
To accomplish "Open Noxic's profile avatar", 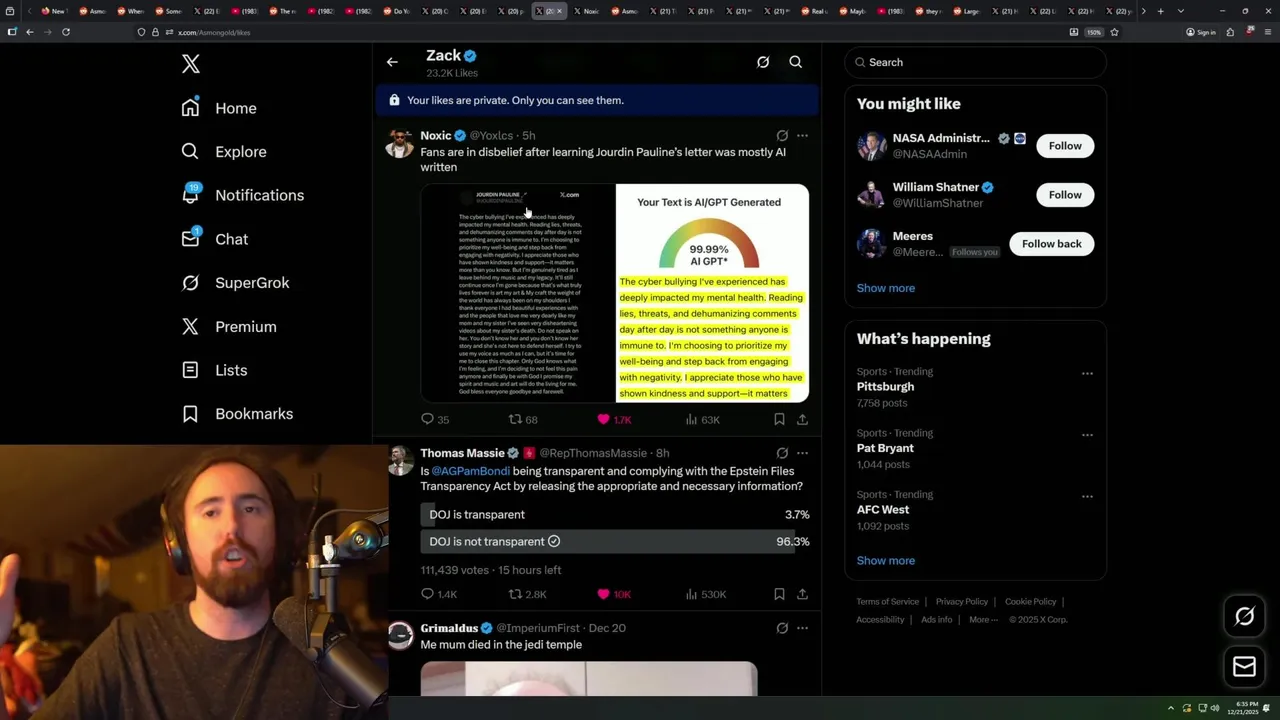I will 400,143.
